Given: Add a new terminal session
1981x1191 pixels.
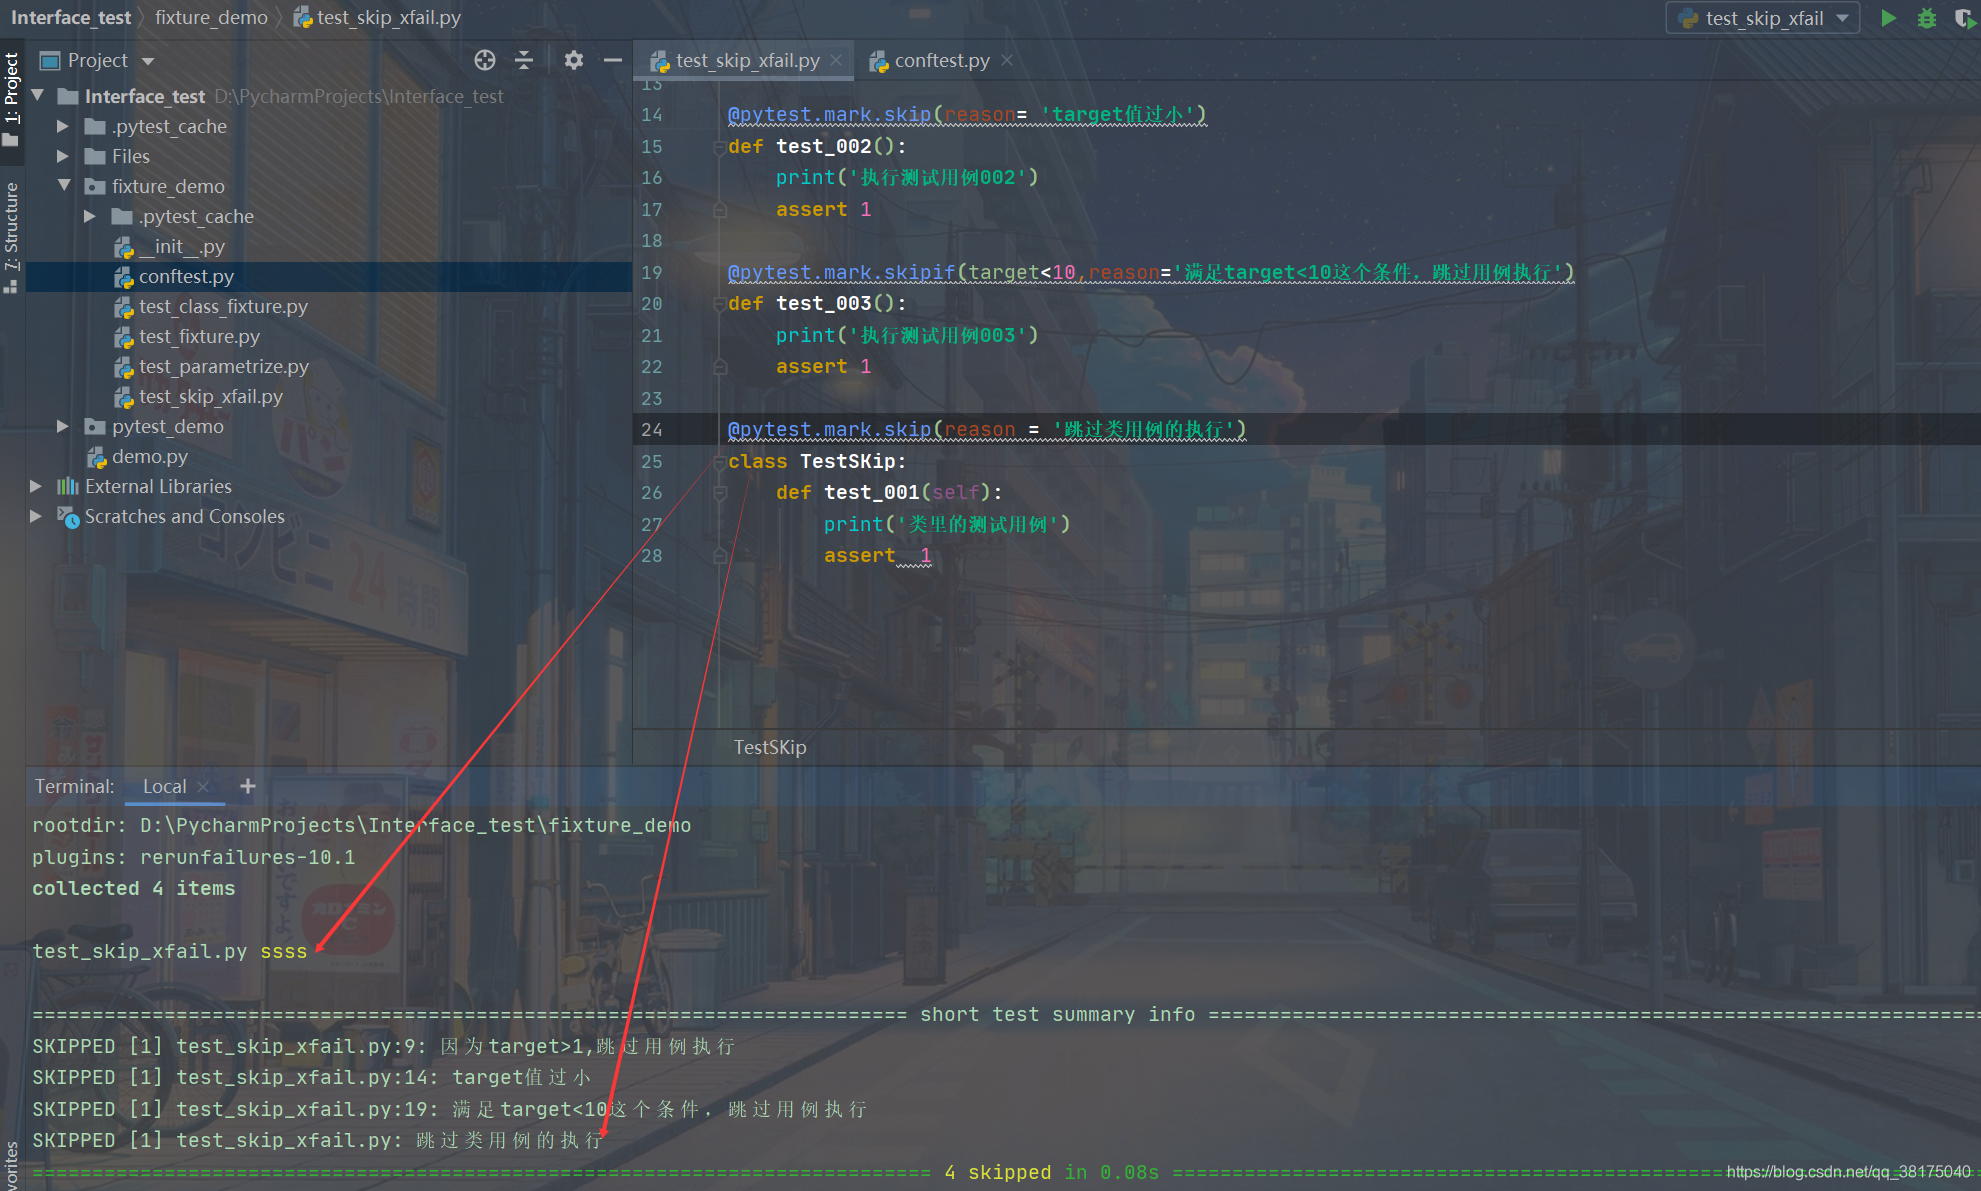Looking at the screenshot, I should pos(248,786).
